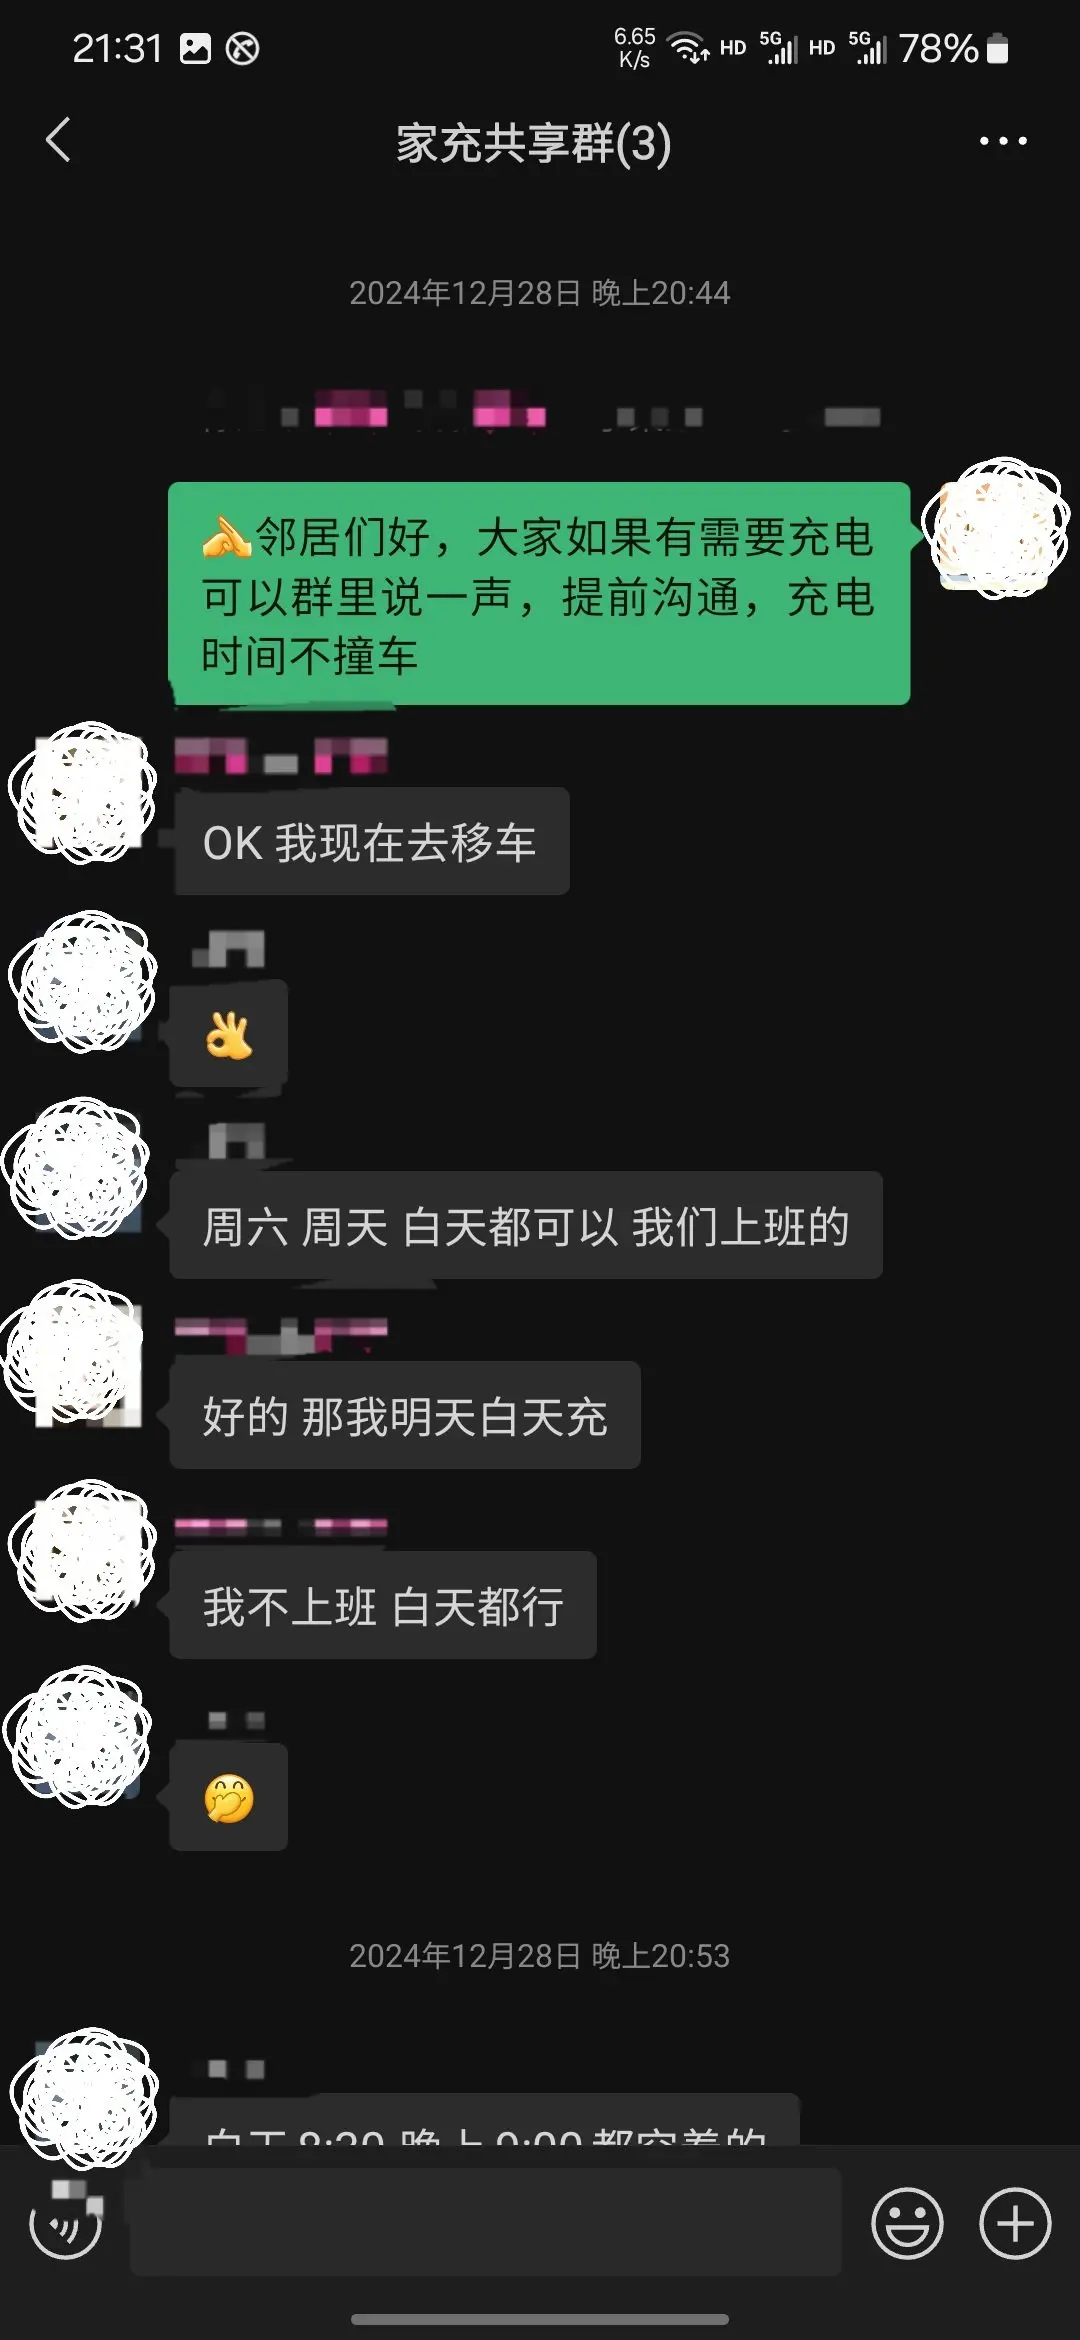The width and height of the screenshot is (1080, 2340).
Task: Switch to voice input icon
Action: click(65, 2224)
